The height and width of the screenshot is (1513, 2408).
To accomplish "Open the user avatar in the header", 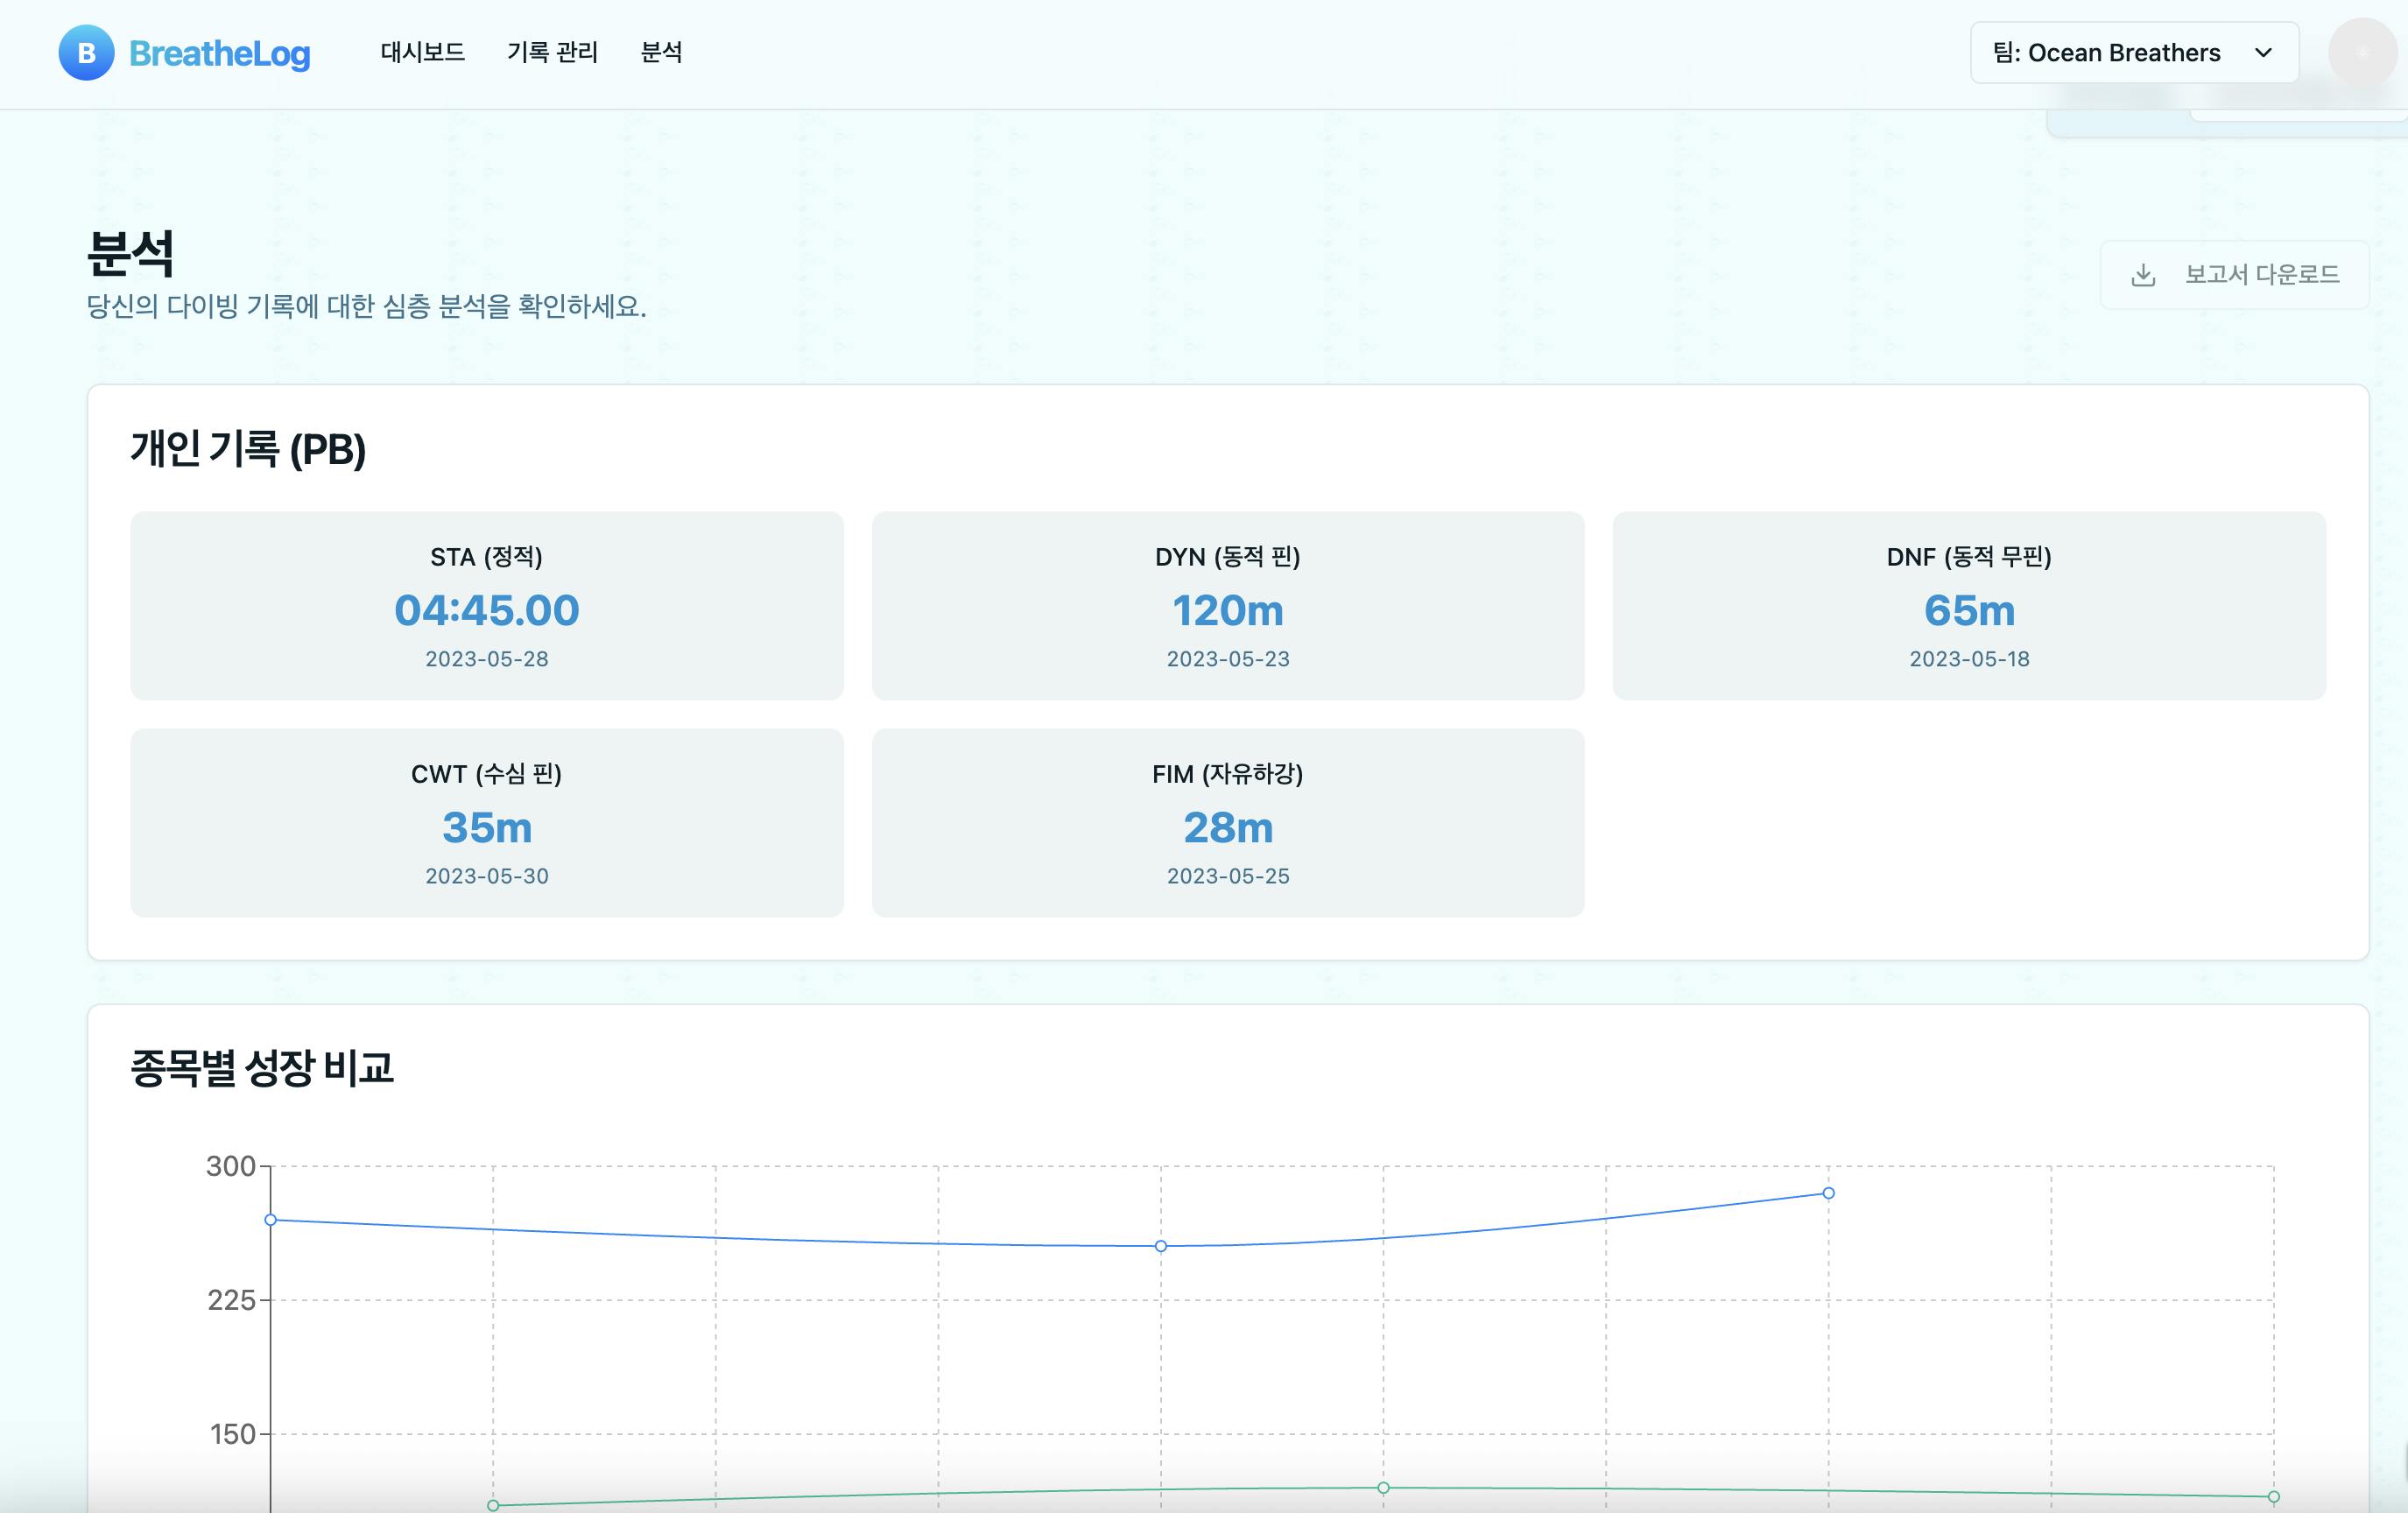I will pyautogui.click(x=2362, y=53).
